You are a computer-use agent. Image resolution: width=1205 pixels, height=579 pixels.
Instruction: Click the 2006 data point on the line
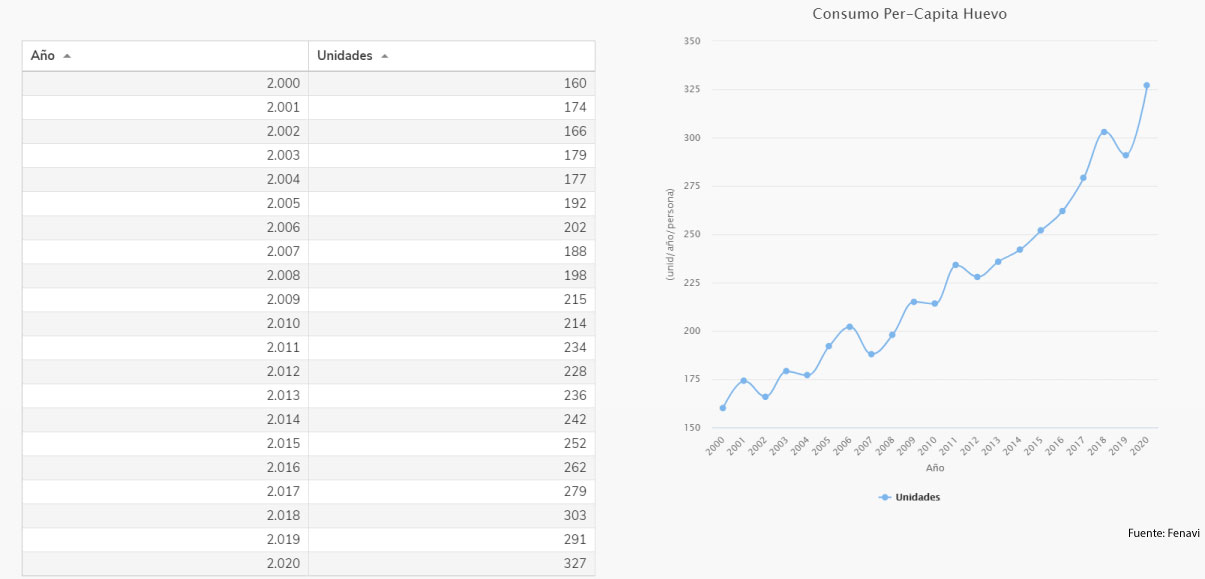pos(850,327)
